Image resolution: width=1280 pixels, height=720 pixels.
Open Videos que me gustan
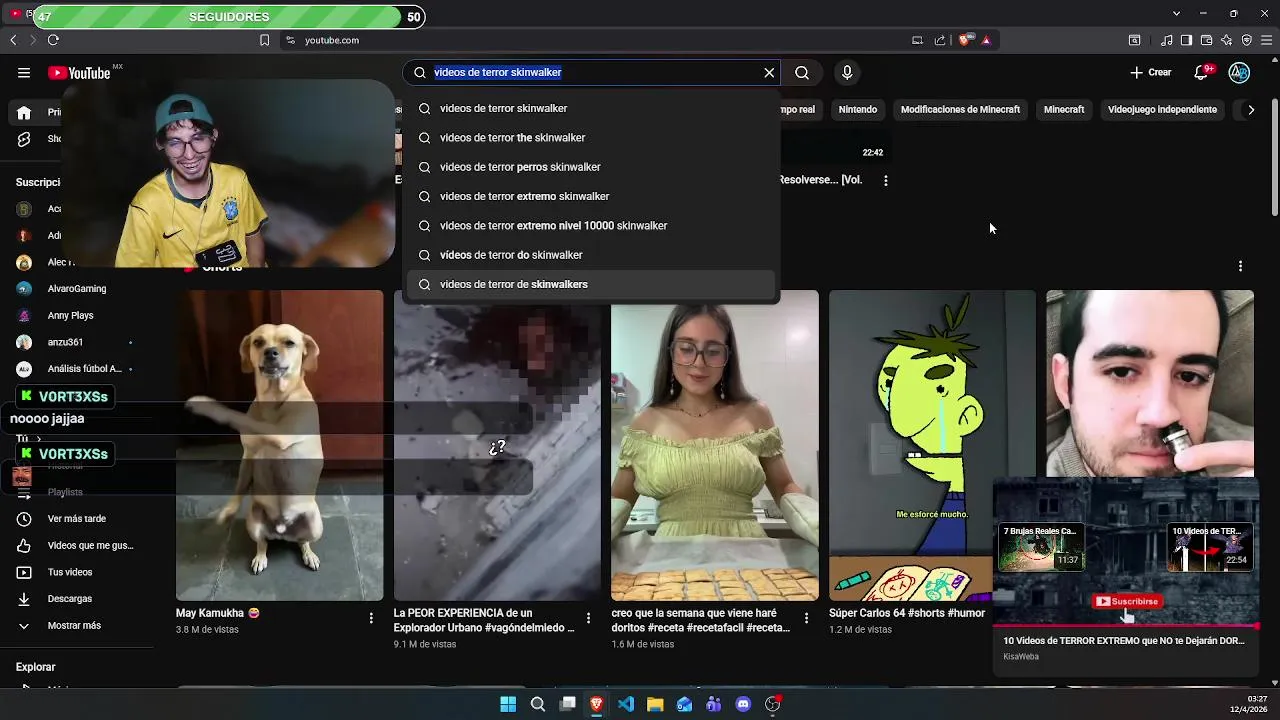pyautogui.click(x=90, y=545)
